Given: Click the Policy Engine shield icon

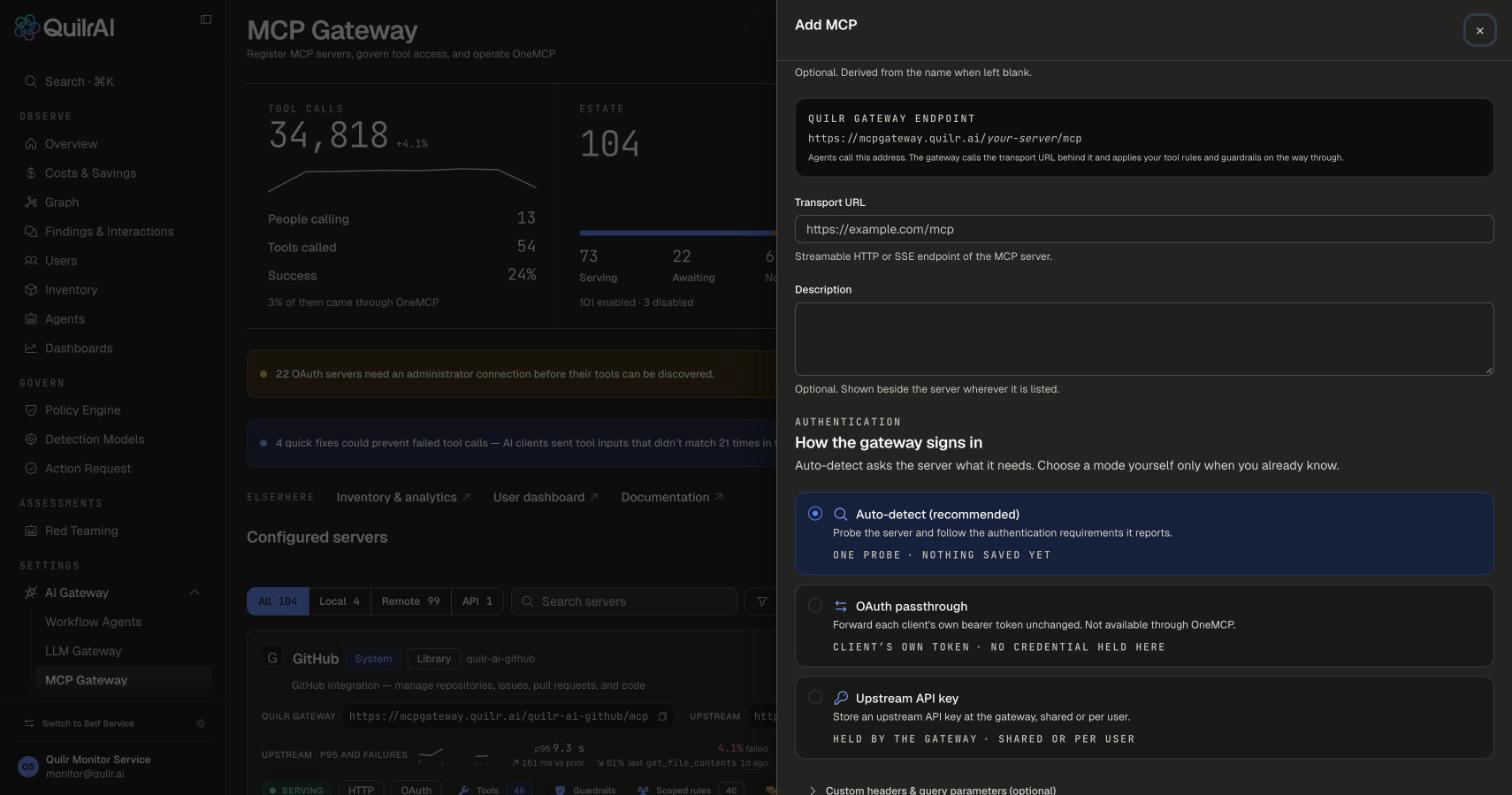Looking at the screenshot, I should click(x=31, y=410).
